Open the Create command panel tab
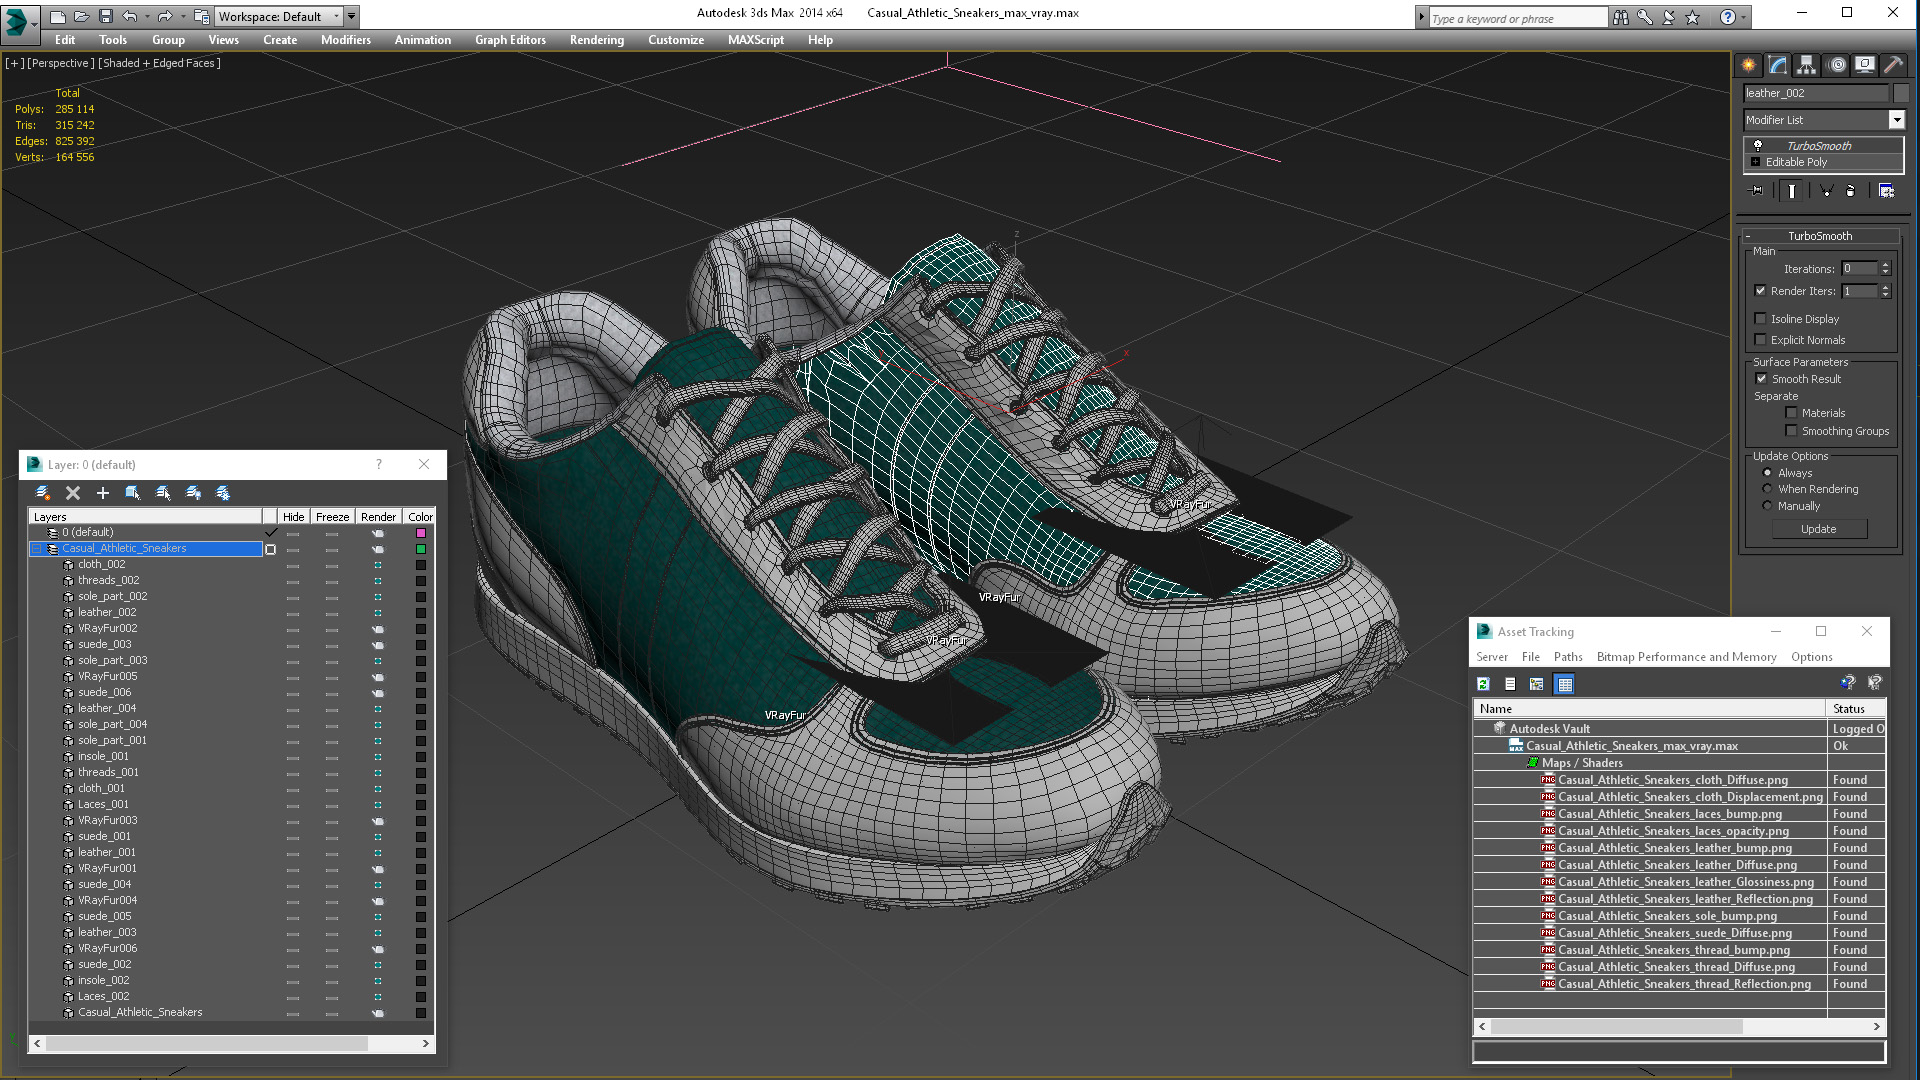This screenshot has height=1080, width=1920. (1748, 65)
